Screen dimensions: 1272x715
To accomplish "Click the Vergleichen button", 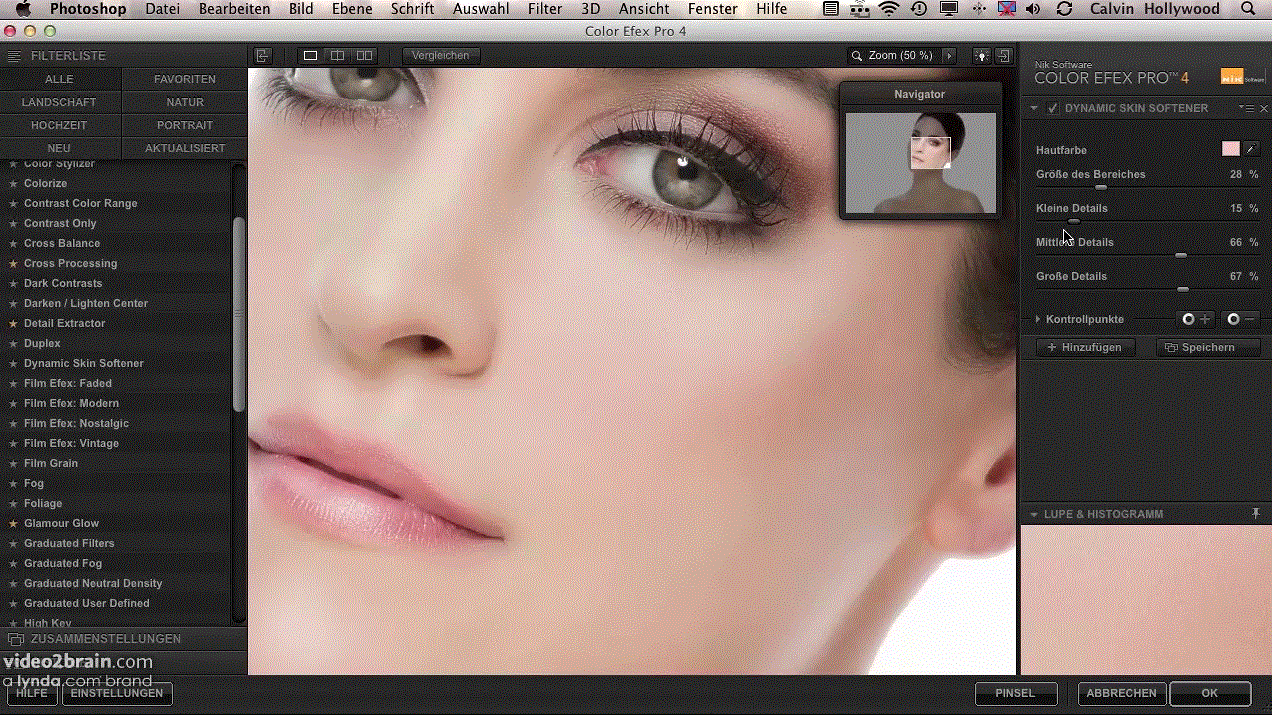I will point(441,56).
